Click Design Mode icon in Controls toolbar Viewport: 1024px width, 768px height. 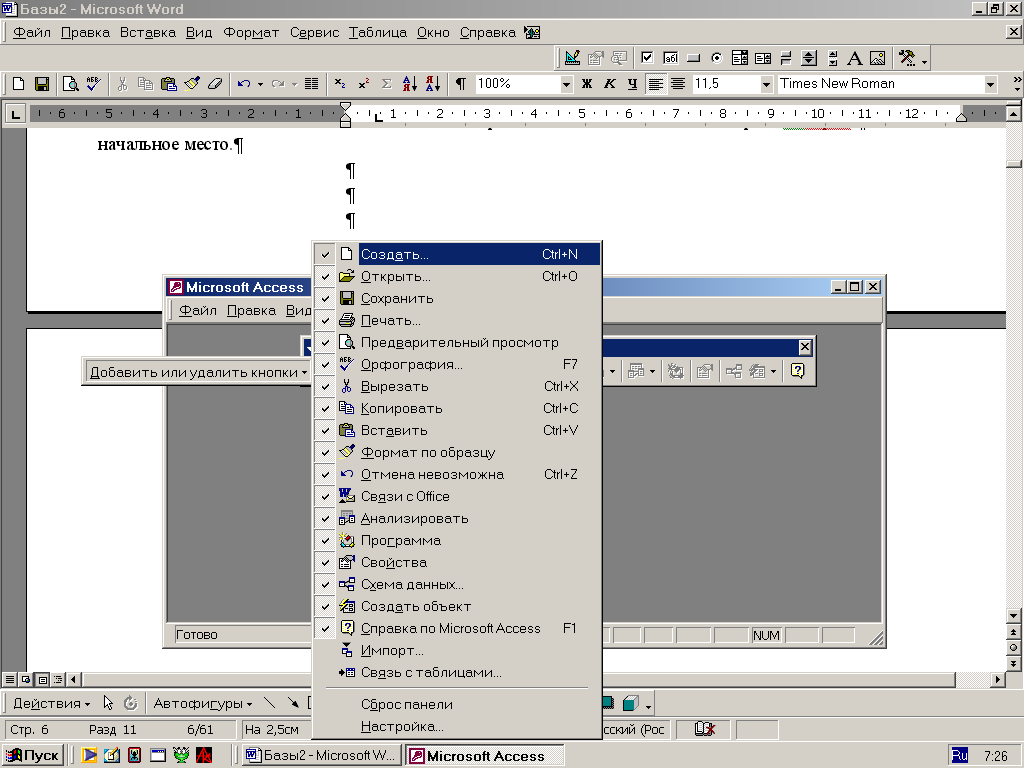(x=572, y=58)
